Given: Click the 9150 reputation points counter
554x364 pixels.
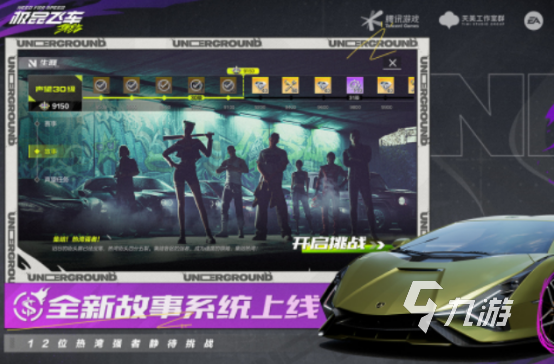Looking at the screenshot, I should (x=55, y=106).
